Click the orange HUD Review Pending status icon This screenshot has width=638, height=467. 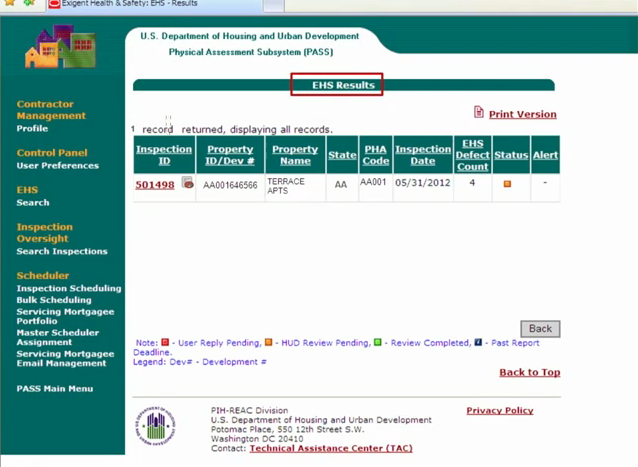pos(507,184)
